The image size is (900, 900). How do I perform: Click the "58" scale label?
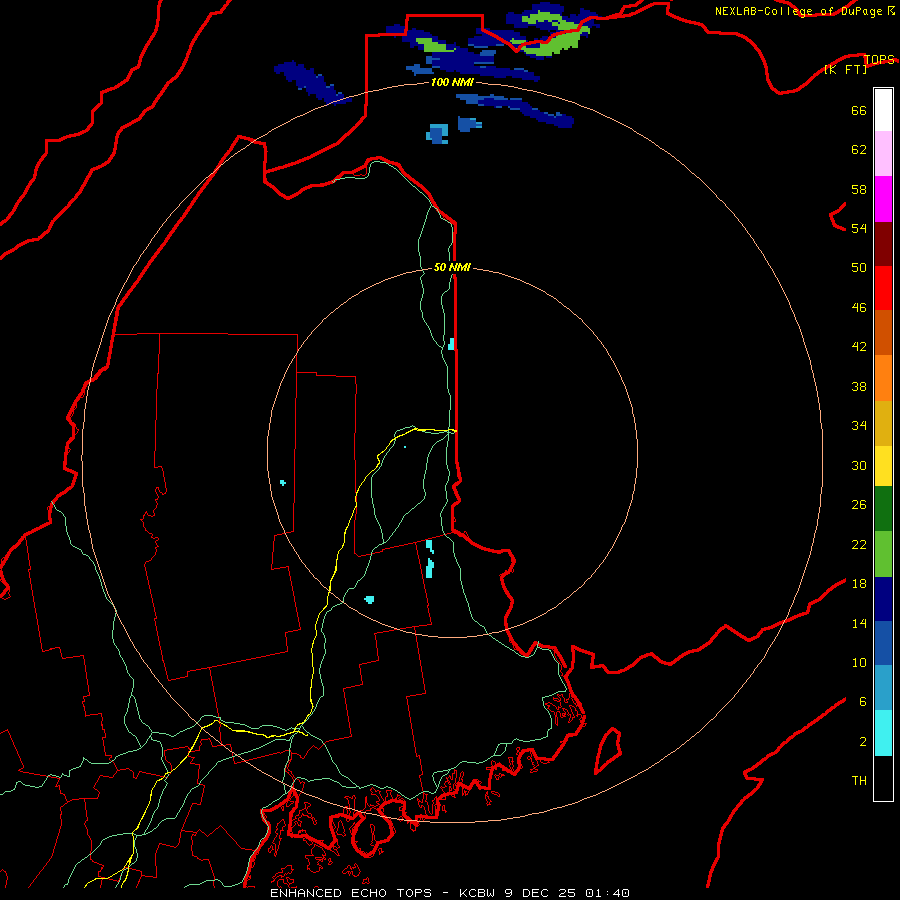[859, 189]
